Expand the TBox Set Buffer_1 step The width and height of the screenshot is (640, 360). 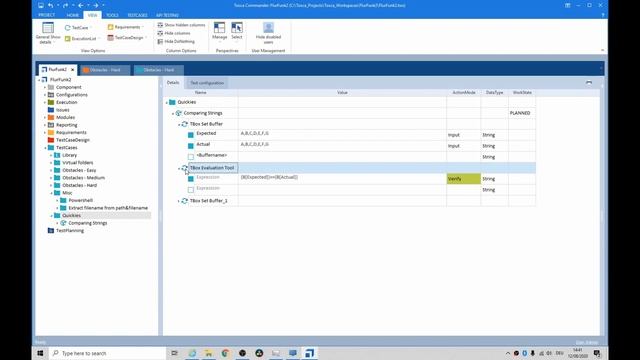pos(179,201)
